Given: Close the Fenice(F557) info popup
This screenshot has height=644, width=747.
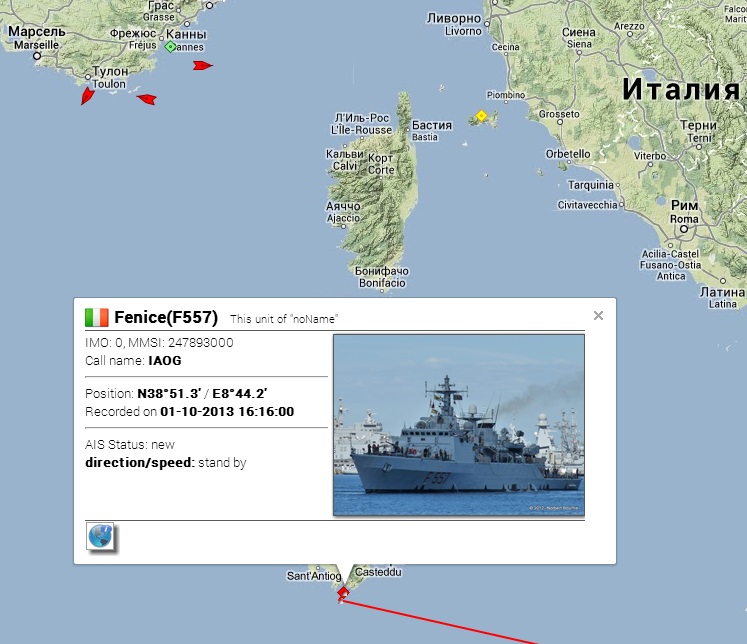Looking at the screenshot, I should pos(598,315).
